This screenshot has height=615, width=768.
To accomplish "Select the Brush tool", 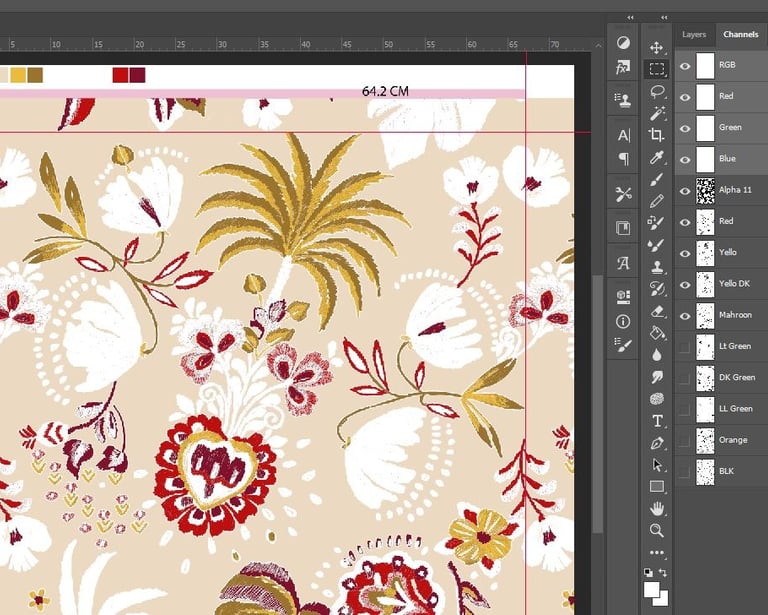I will click(x=656, y=179).
